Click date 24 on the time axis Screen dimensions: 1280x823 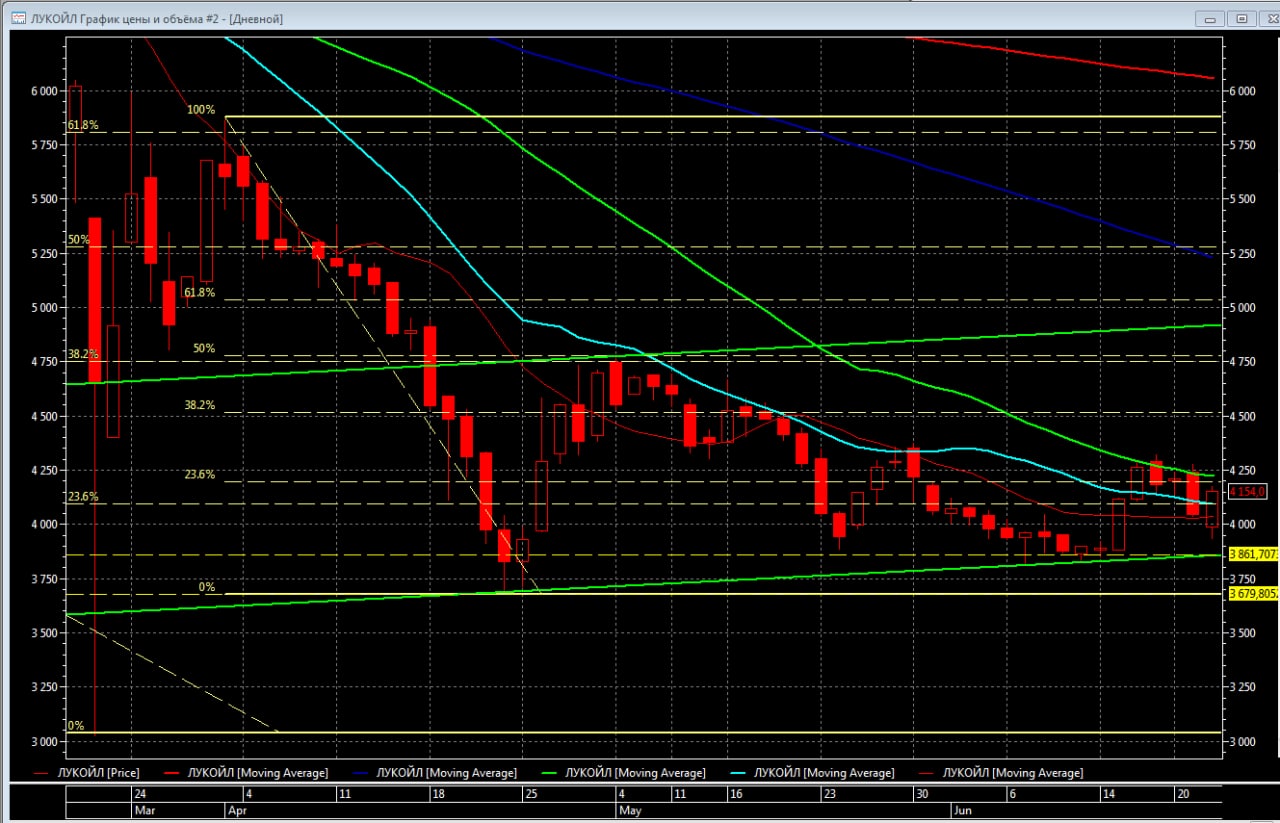coord(140,794)
